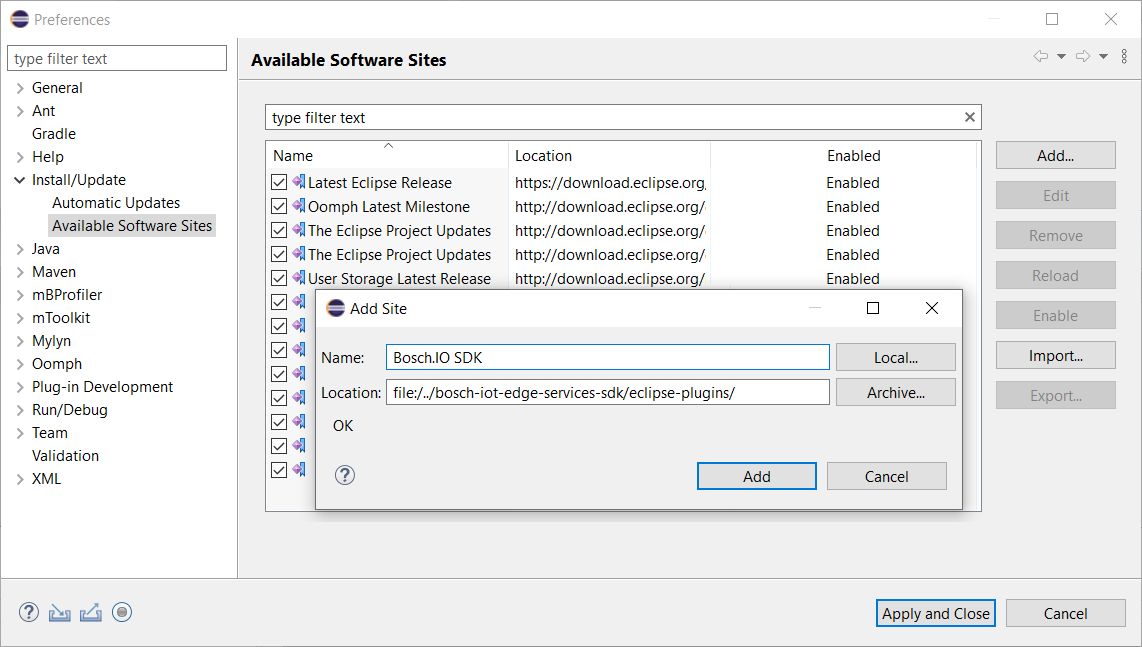Clear the sites filter text with X icon
Image resolution: width=1142 pixels, height=647 pixels.
[969, 117]
